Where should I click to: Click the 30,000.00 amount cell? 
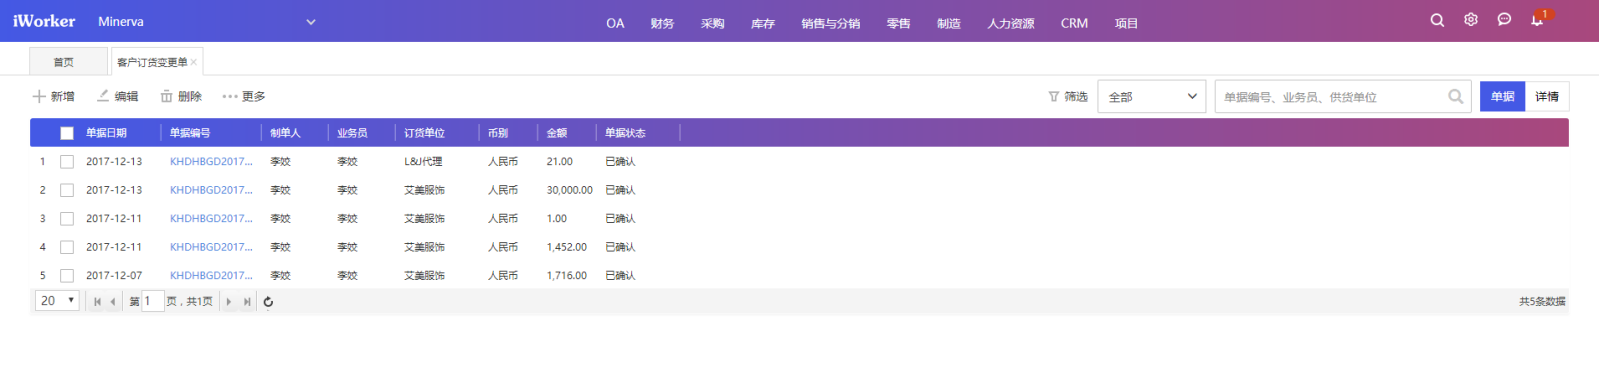(x=569, y=190)
